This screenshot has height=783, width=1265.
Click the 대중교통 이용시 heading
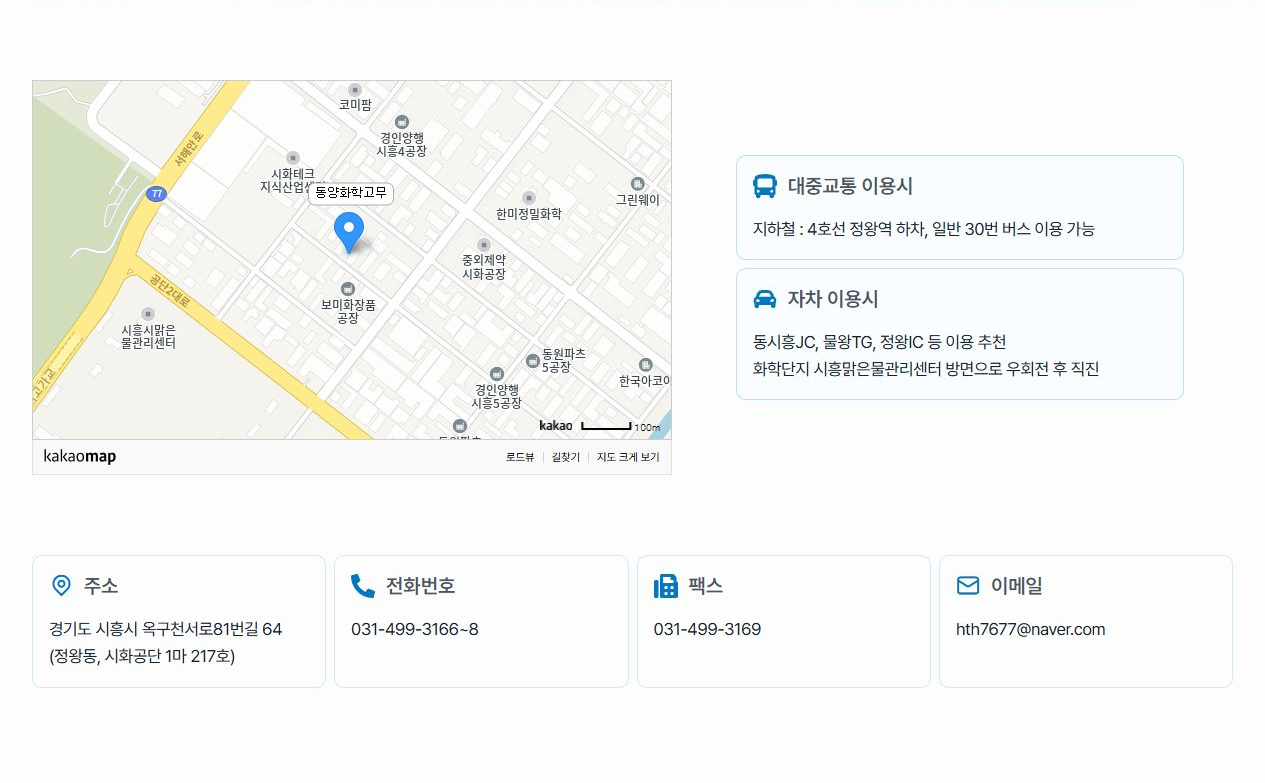(x=850, y=186)
